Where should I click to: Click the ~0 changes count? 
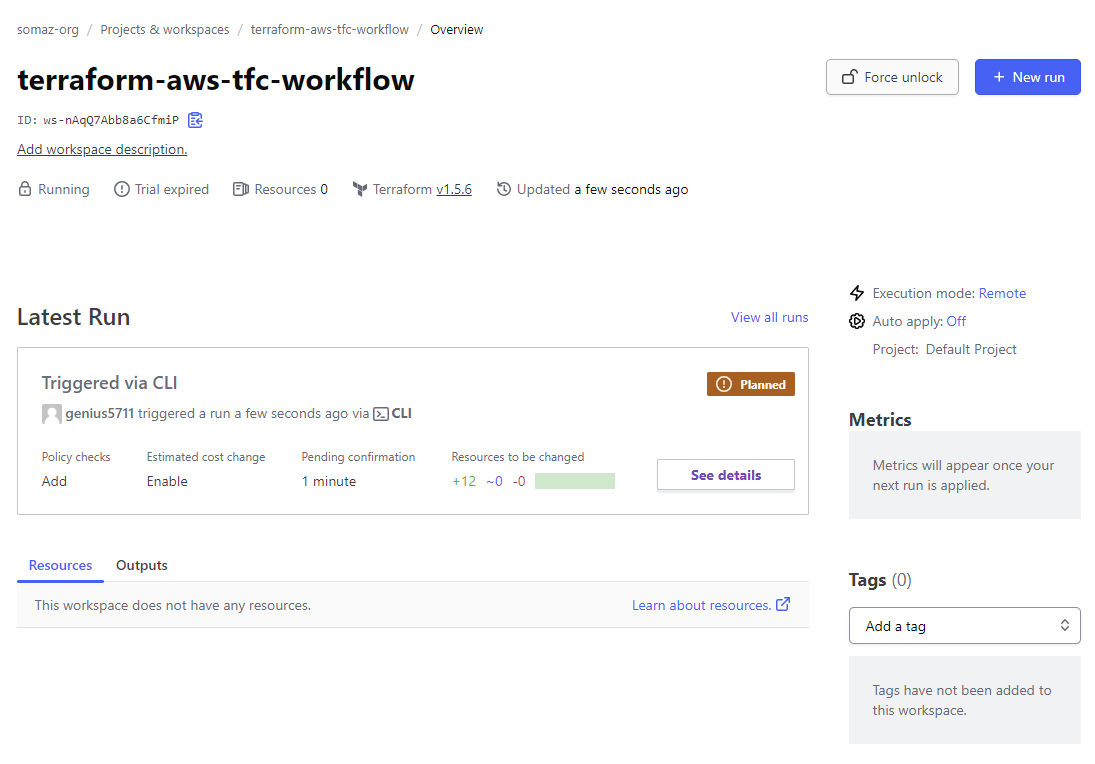(x=494, y=481)
